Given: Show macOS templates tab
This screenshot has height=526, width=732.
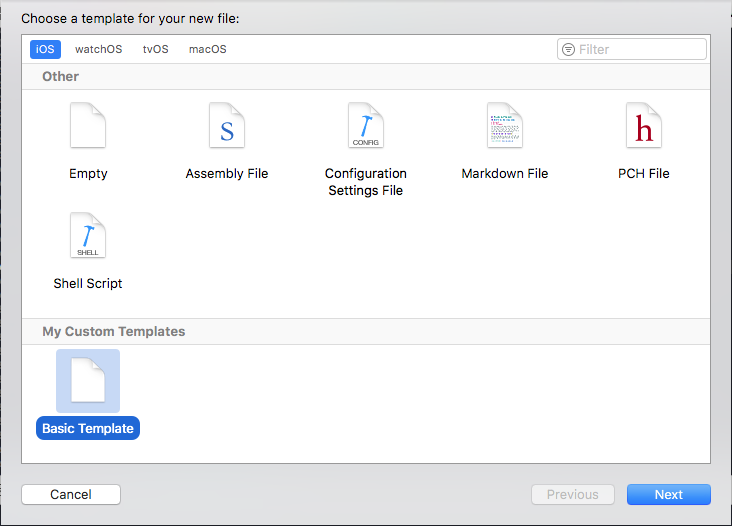Looking at the screenshot, I should tap(207, 49).
